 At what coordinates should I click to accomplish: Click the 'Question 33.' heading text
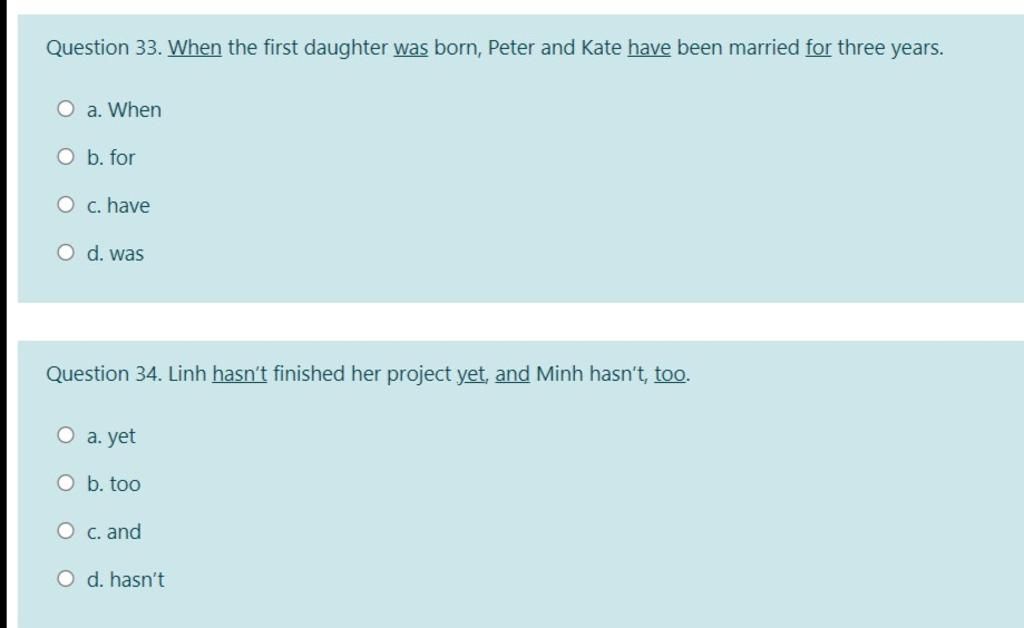(x=104, y=48)
